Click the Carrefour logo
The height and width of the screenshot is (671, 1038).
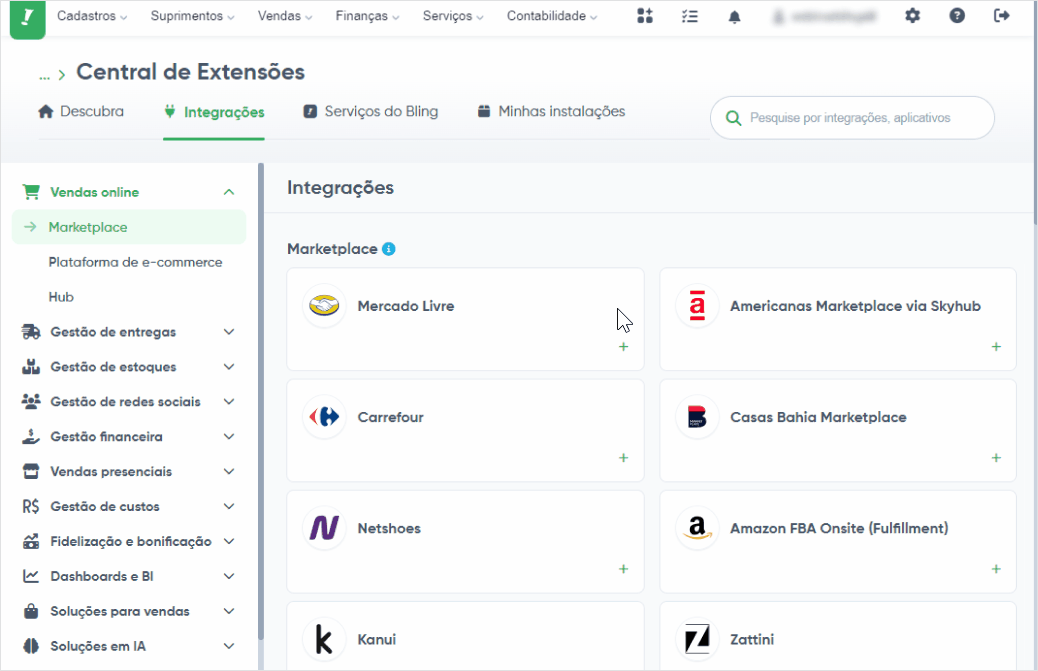pyautogui.click(x=324, y=417)
